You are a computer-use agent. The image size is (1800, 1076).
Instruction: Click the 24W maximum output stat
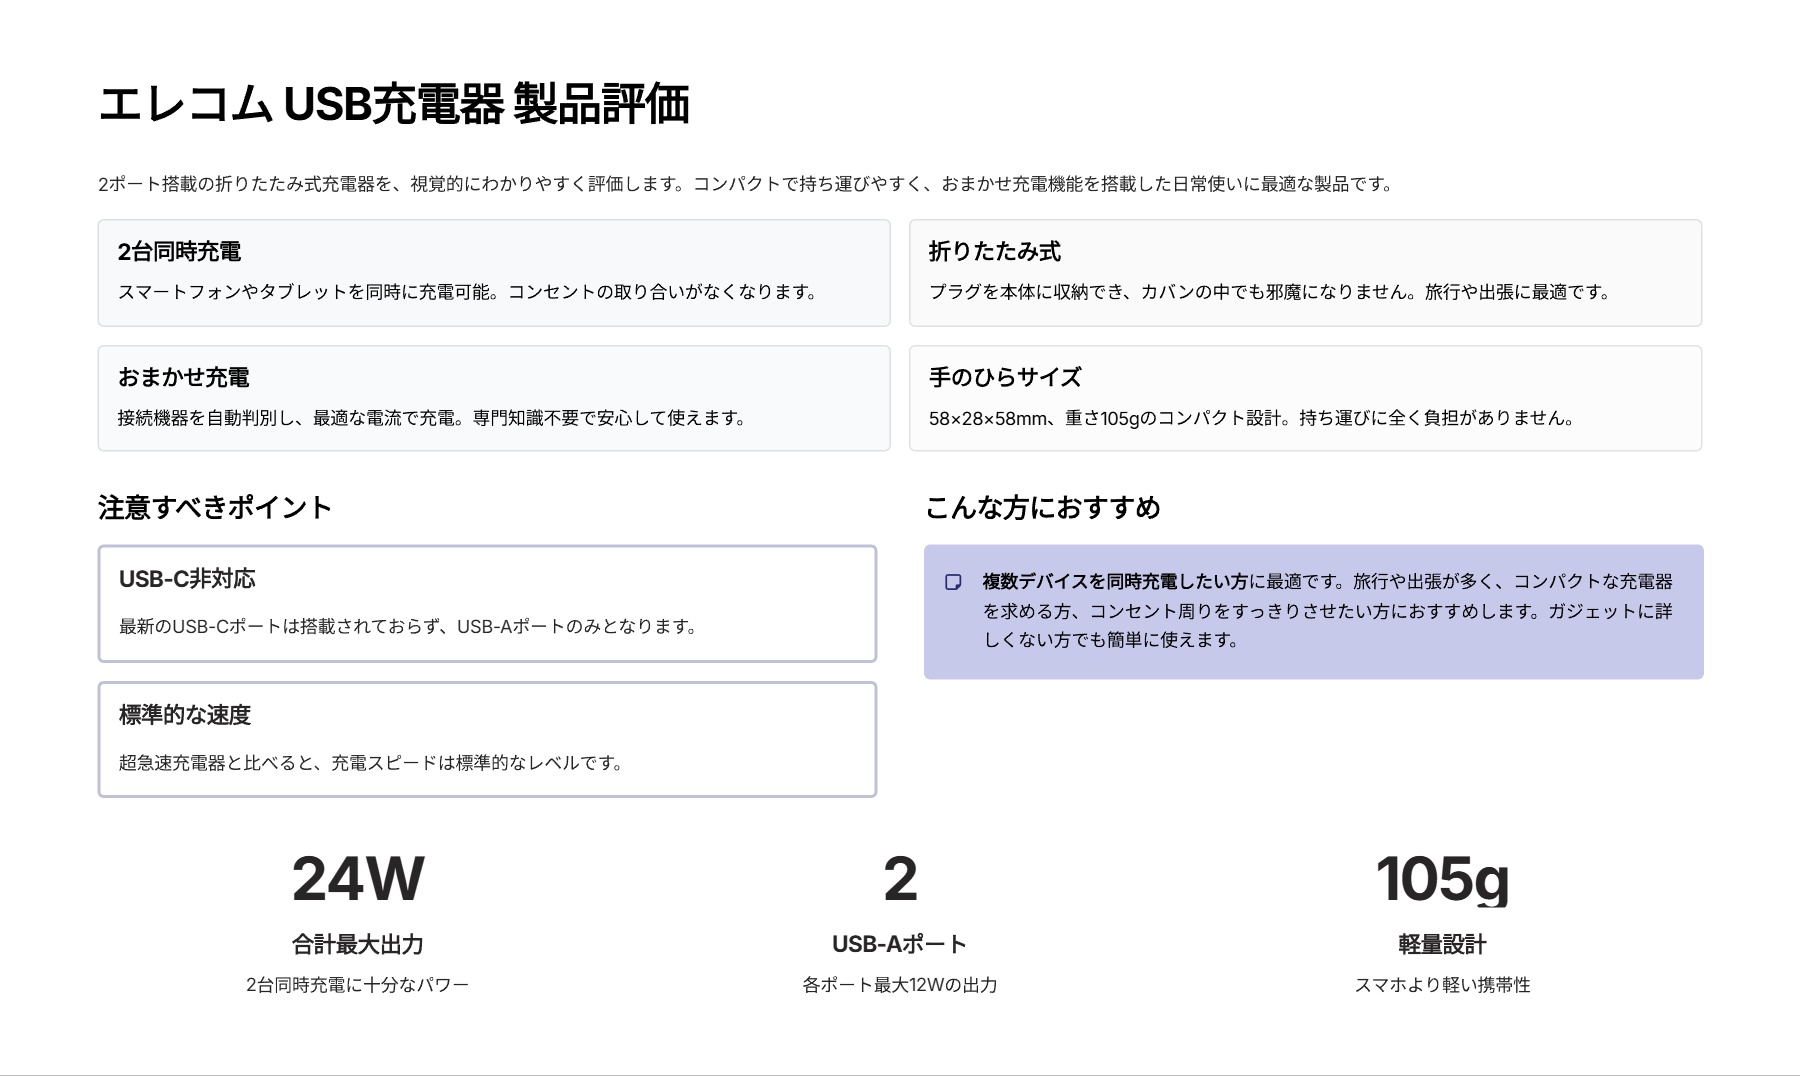click(357, 880)
